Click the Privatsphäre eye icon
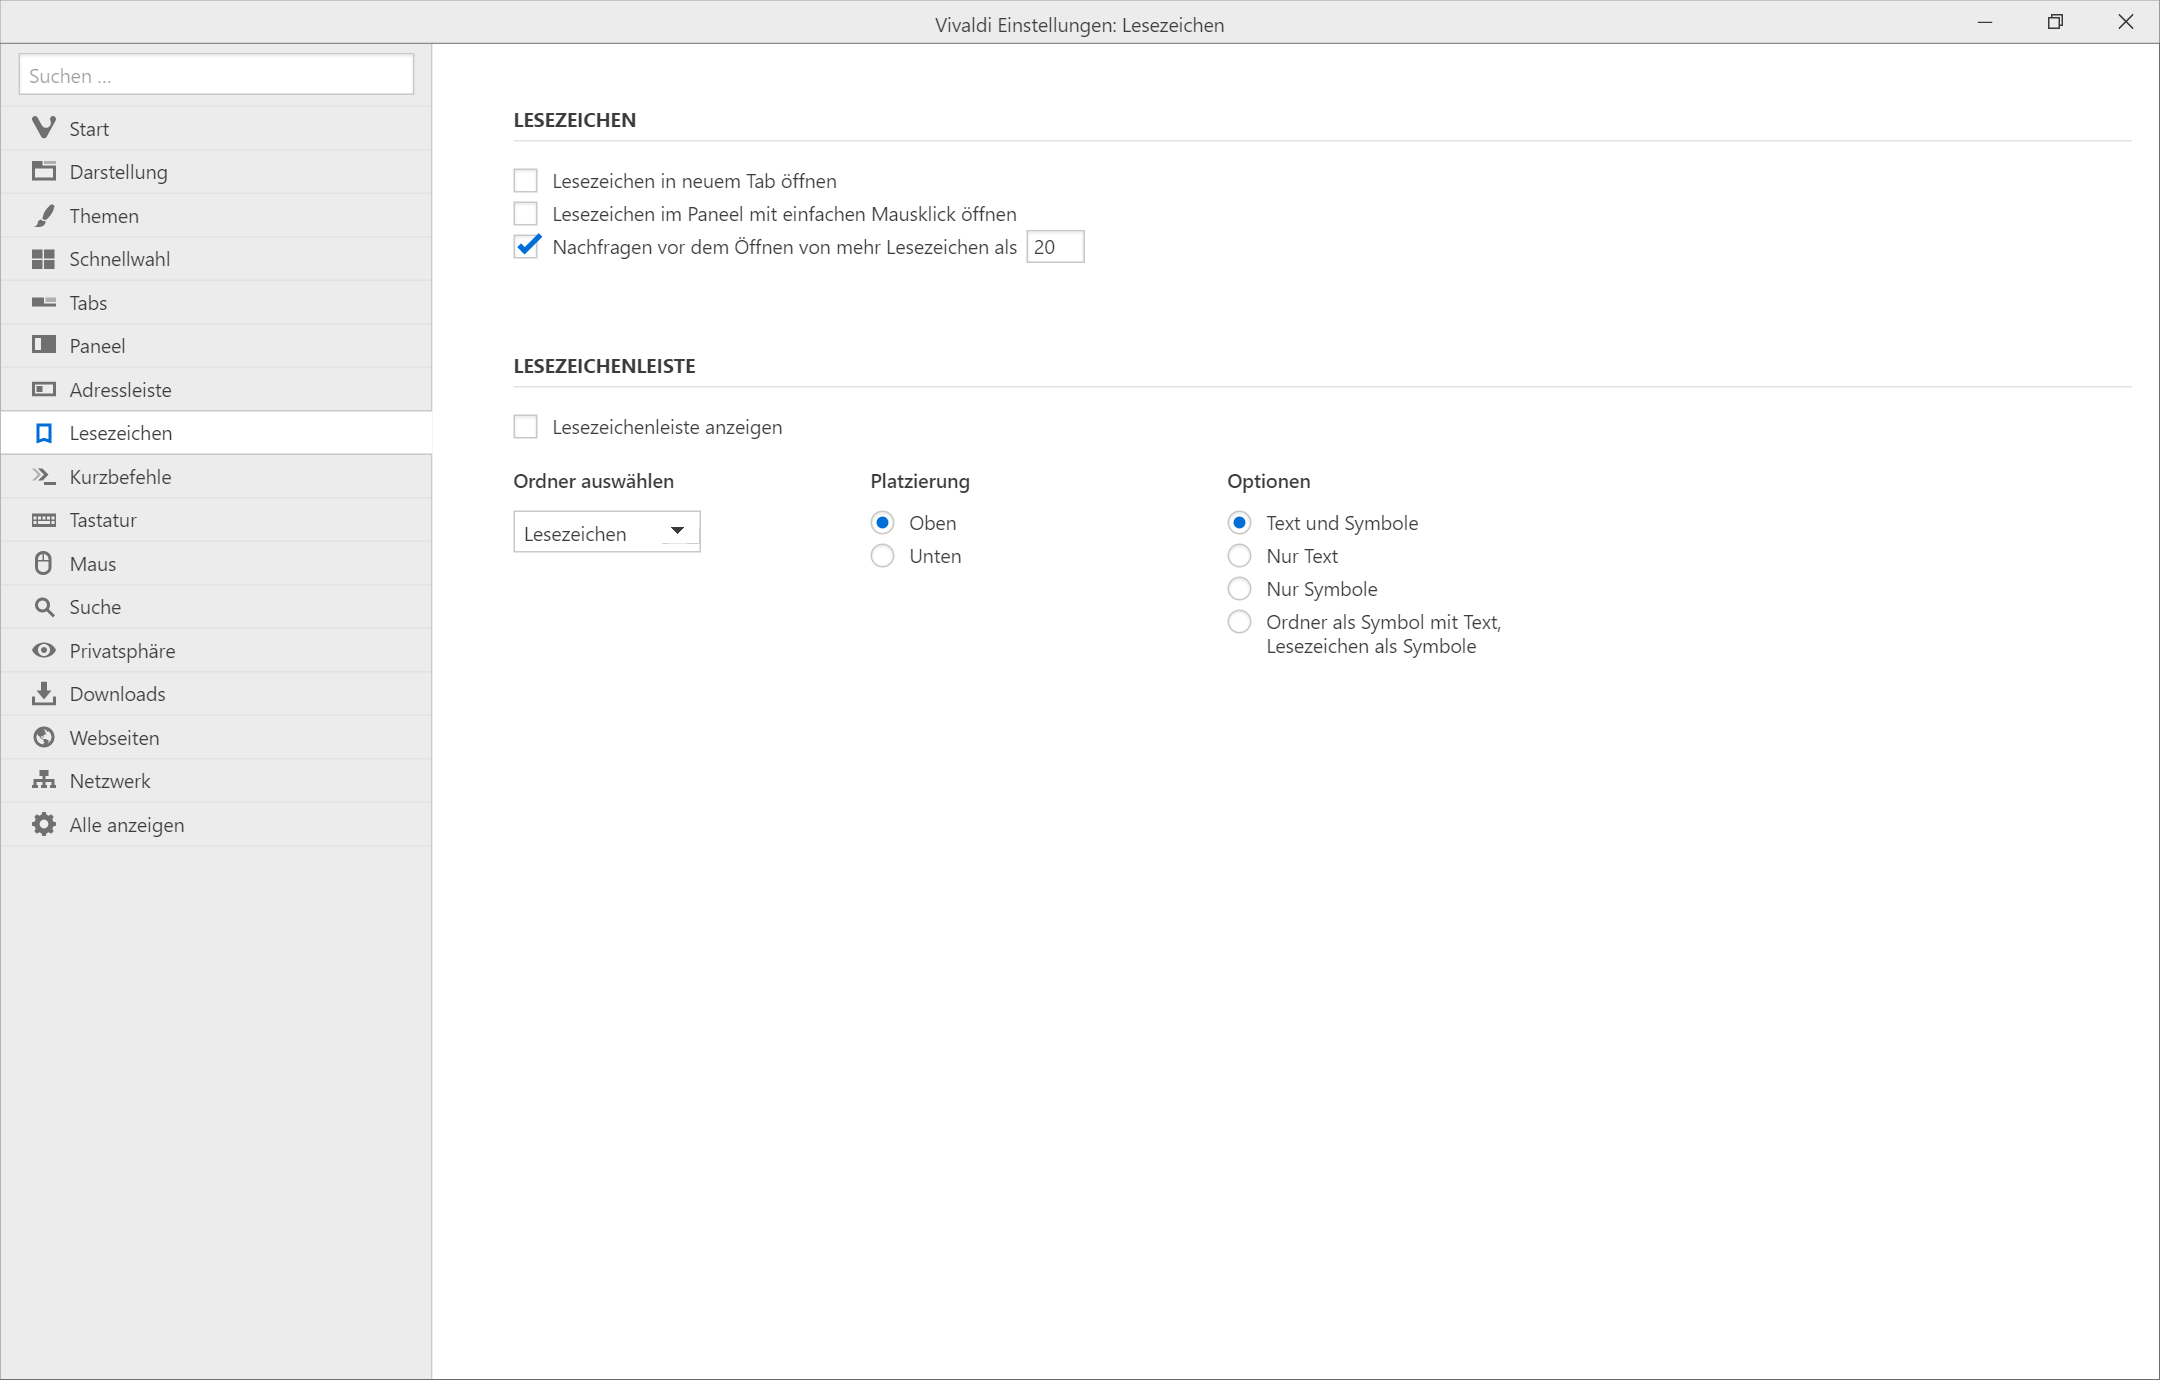Viewport: 2160px width, 1380px height. pos(43,650)
